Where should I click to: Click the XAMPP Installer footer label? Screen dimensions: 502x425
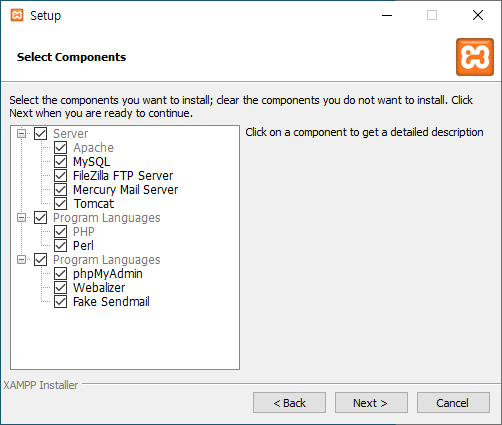[x=41, y=385]
